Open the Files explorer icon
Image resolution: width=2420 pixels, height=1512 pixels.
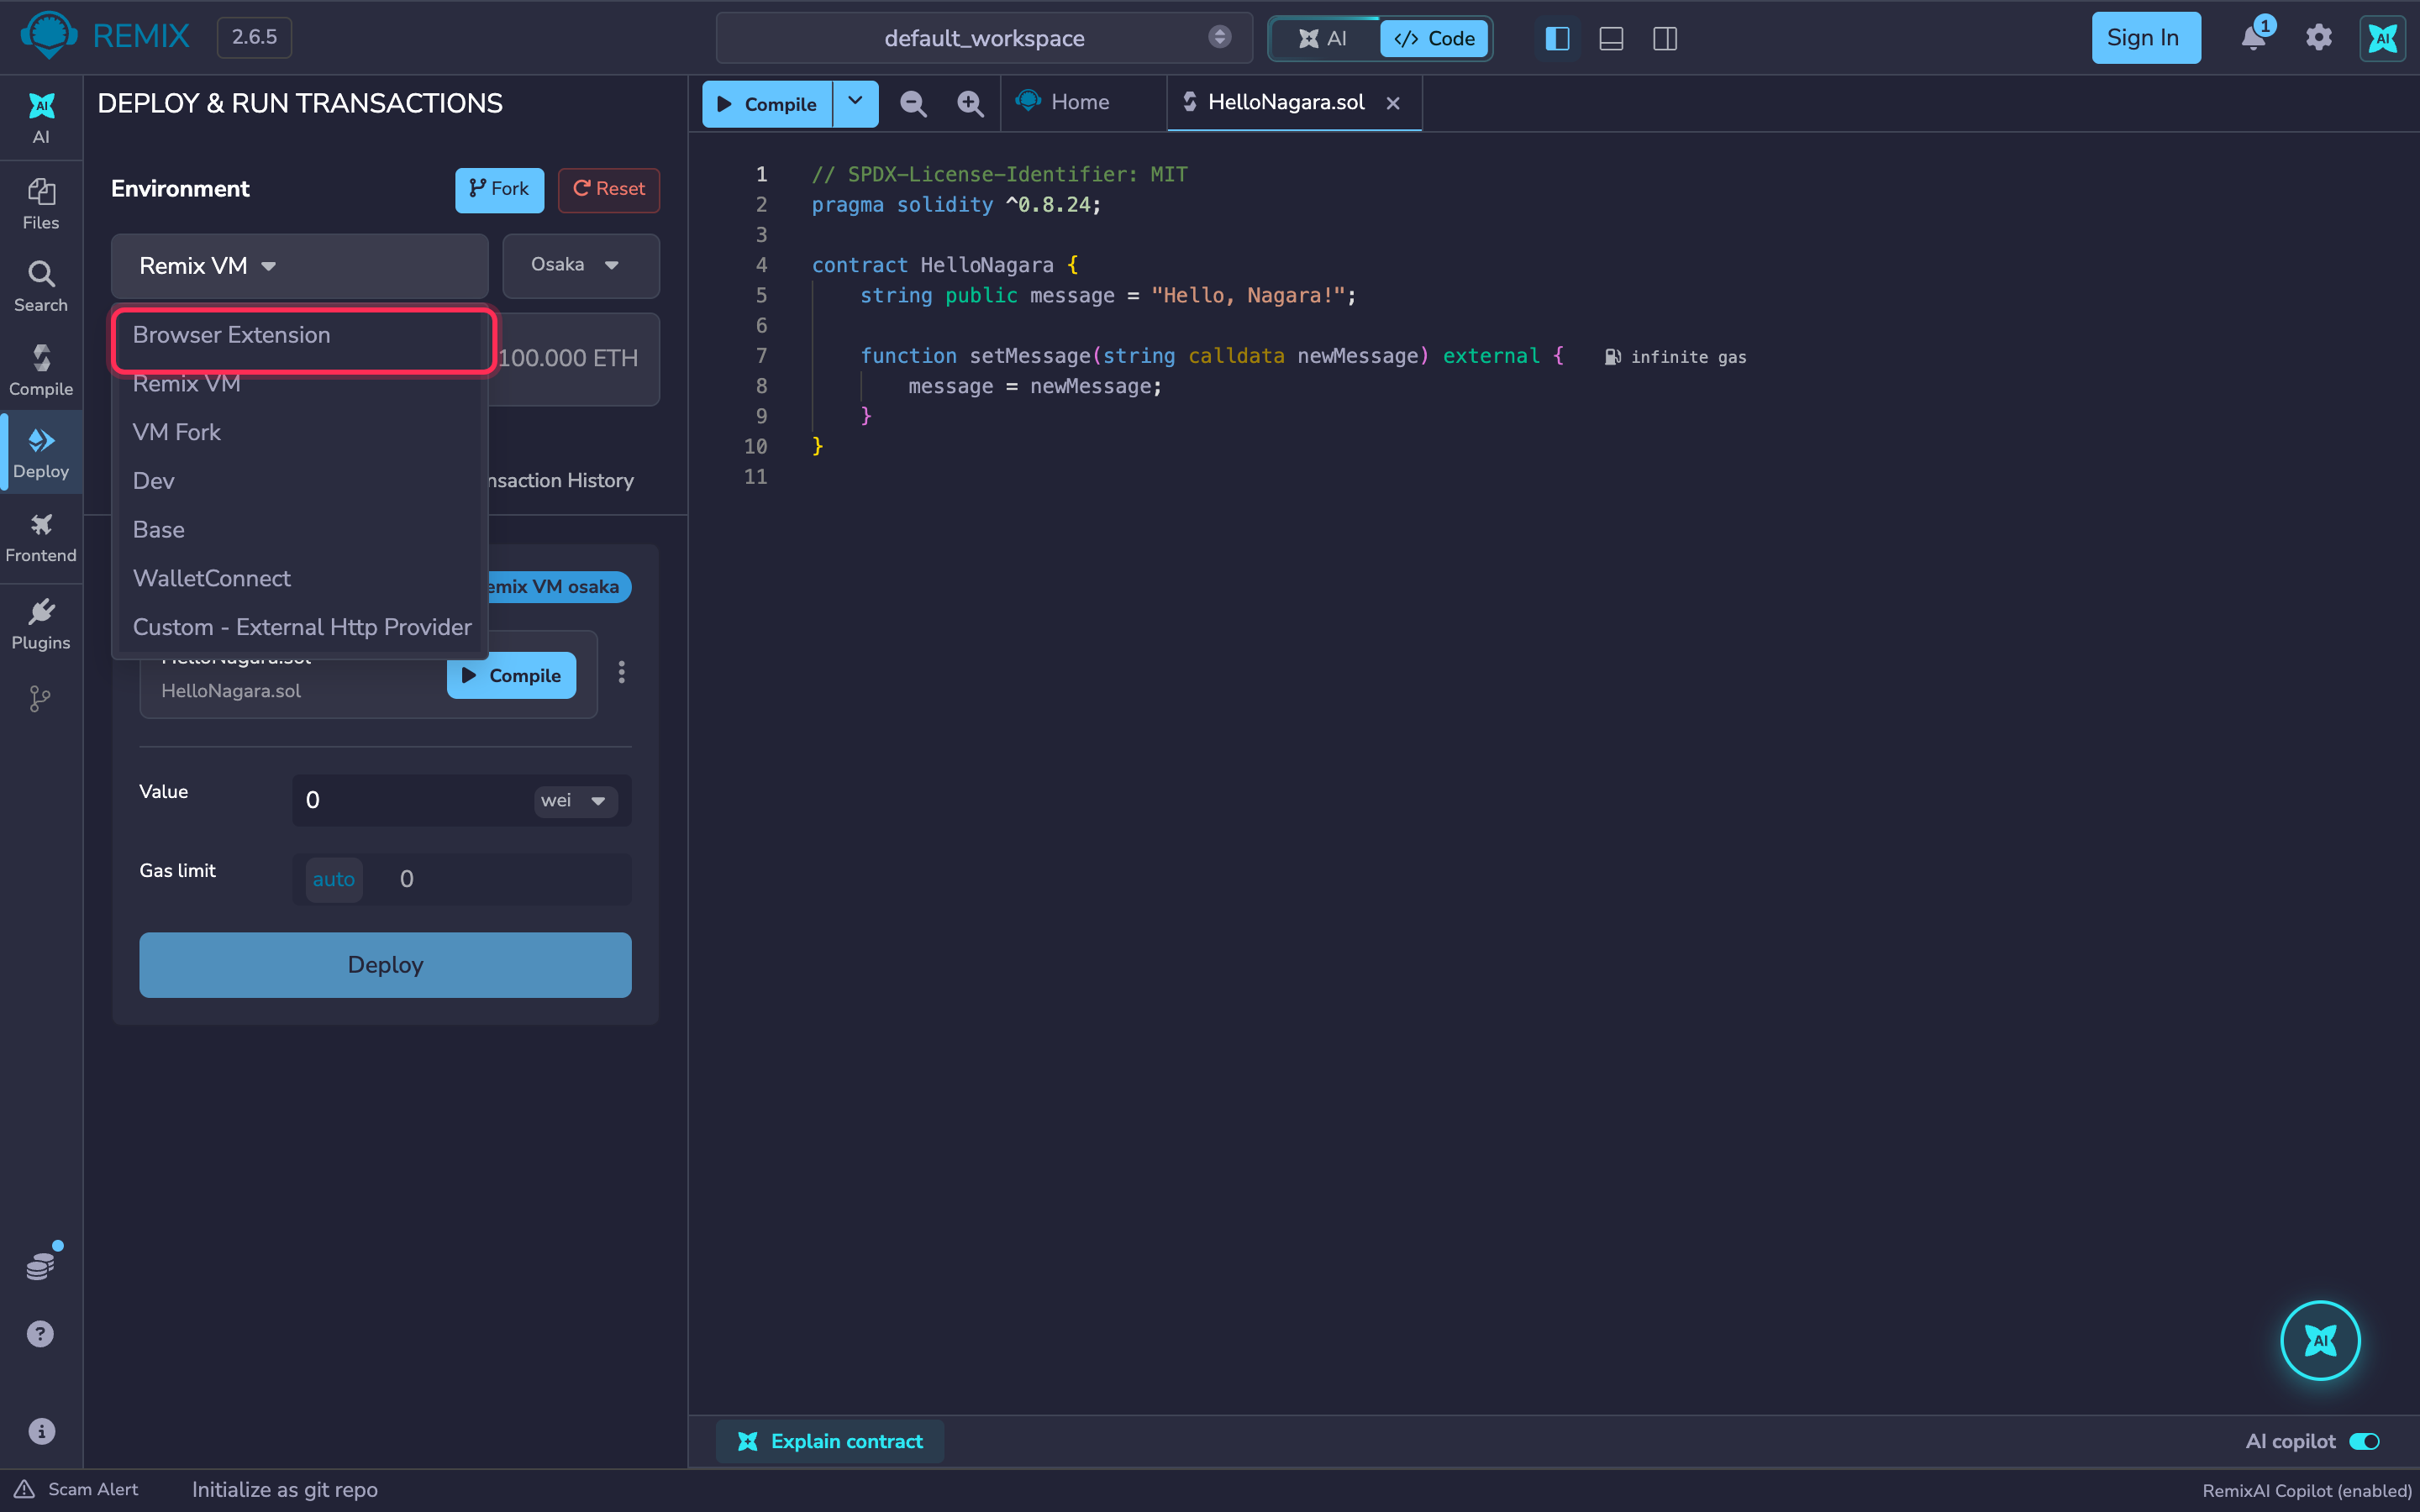pos(41,204)
